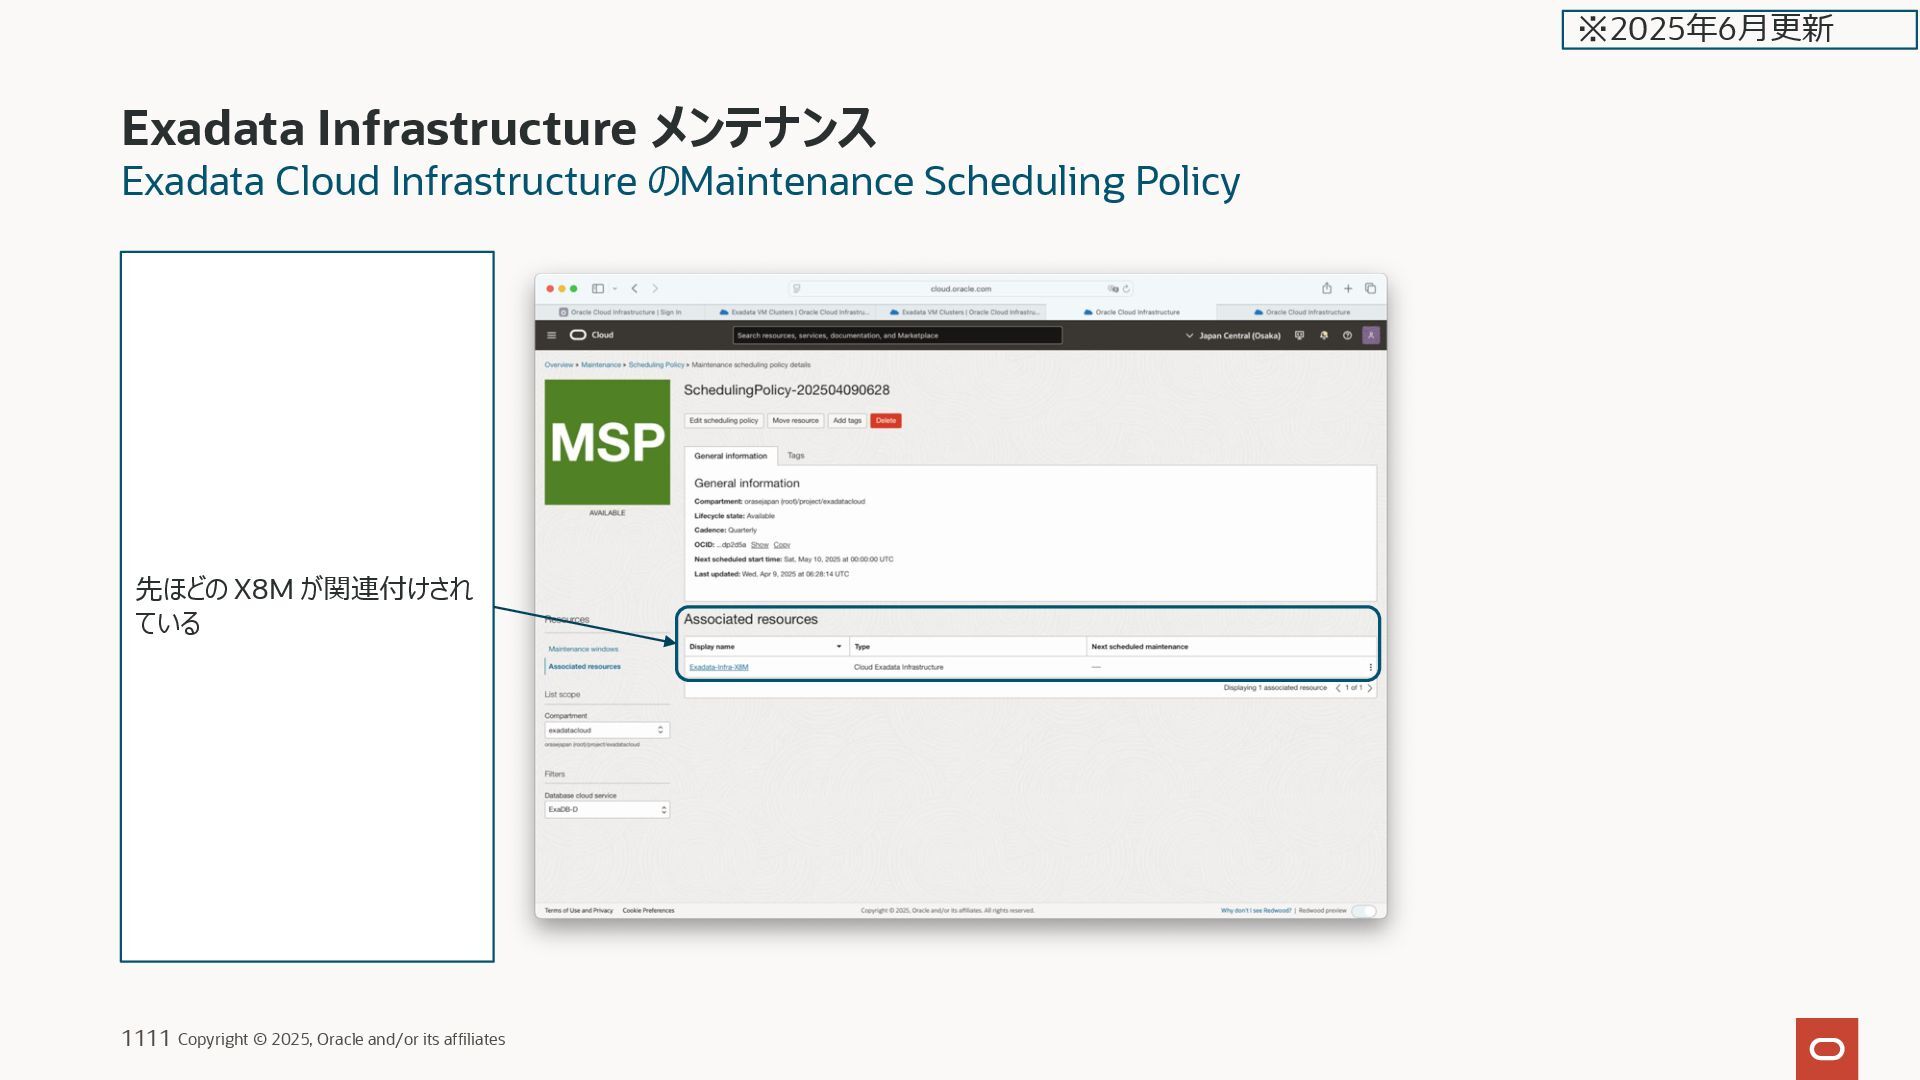The height and width of the screenshot is (1080, 1920).
Task: Open the Exadata-Infra-X8M resource link
Action: (x=718, y=667)
